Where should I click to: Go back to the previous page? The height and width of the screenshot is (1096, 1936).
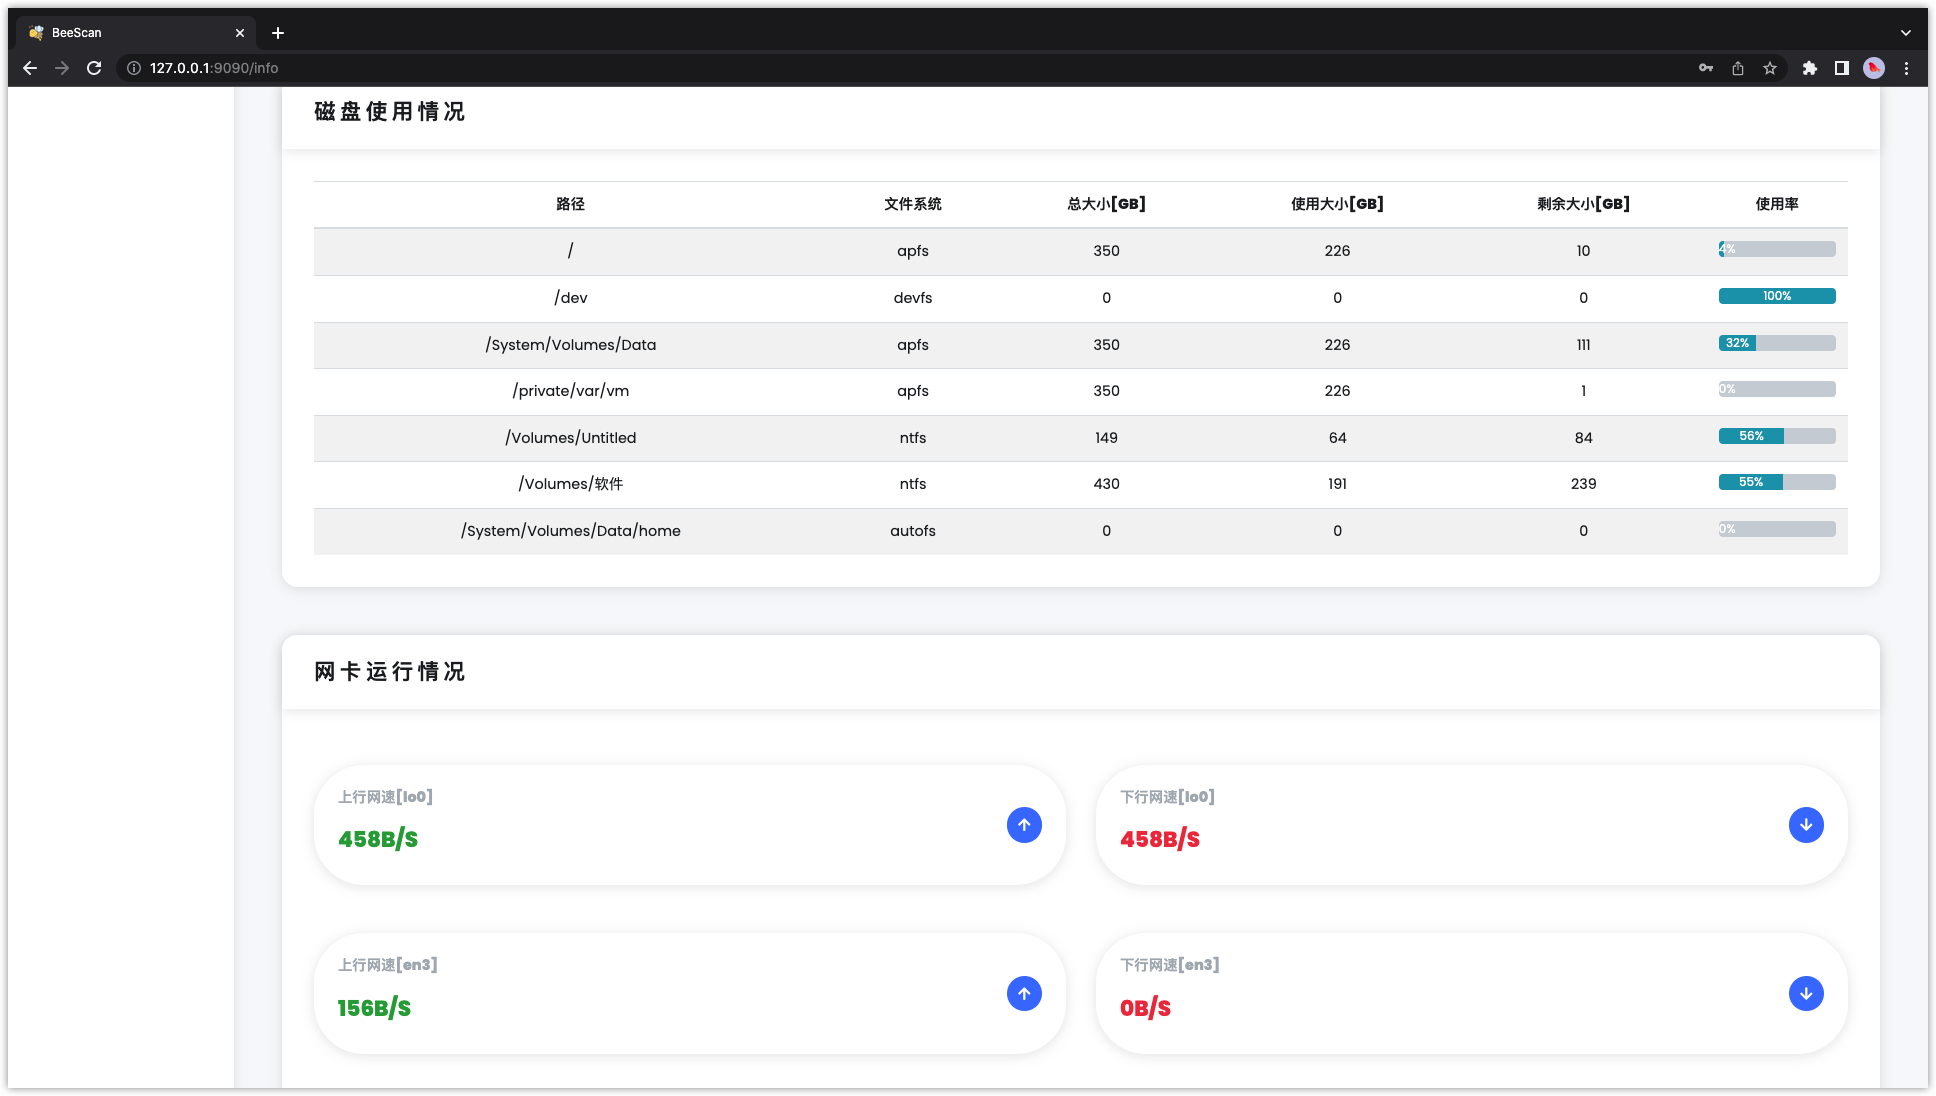(30, 68)
